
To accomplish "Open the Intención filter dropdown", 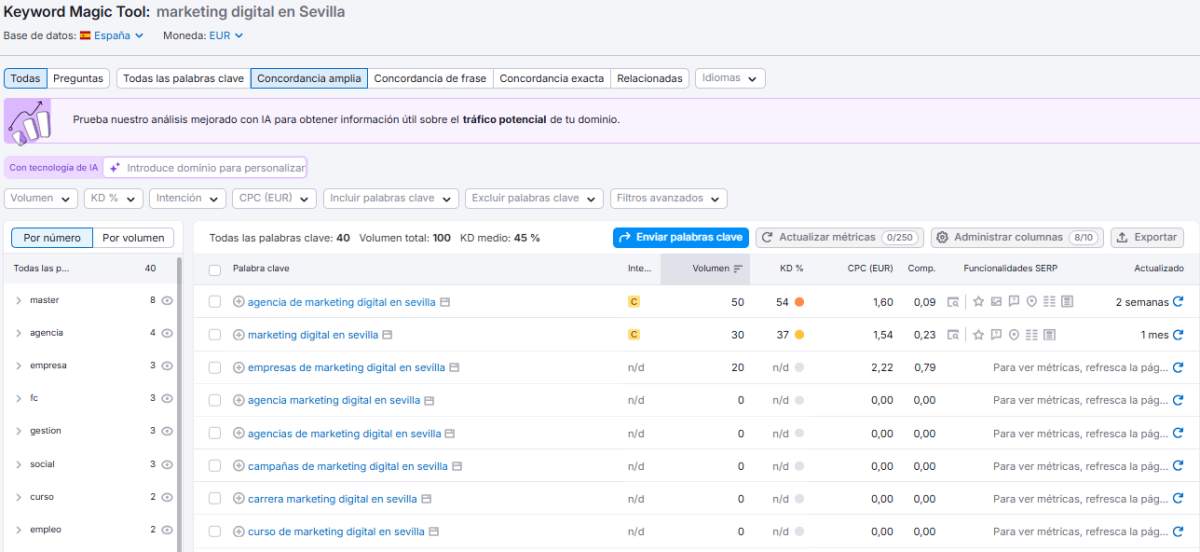I will (187, 199).
